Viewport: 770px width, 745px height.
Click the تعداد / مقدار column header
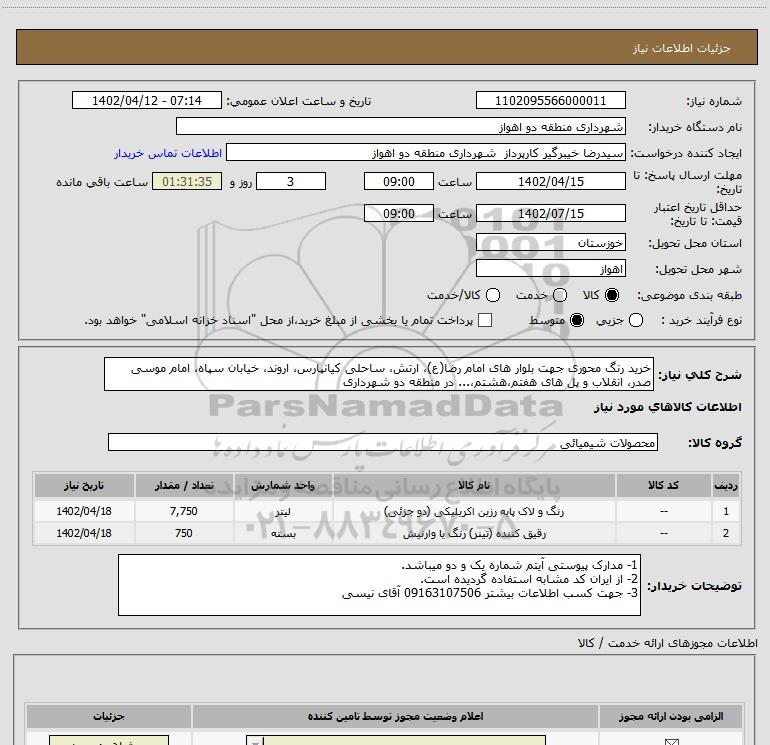[184, 485]
